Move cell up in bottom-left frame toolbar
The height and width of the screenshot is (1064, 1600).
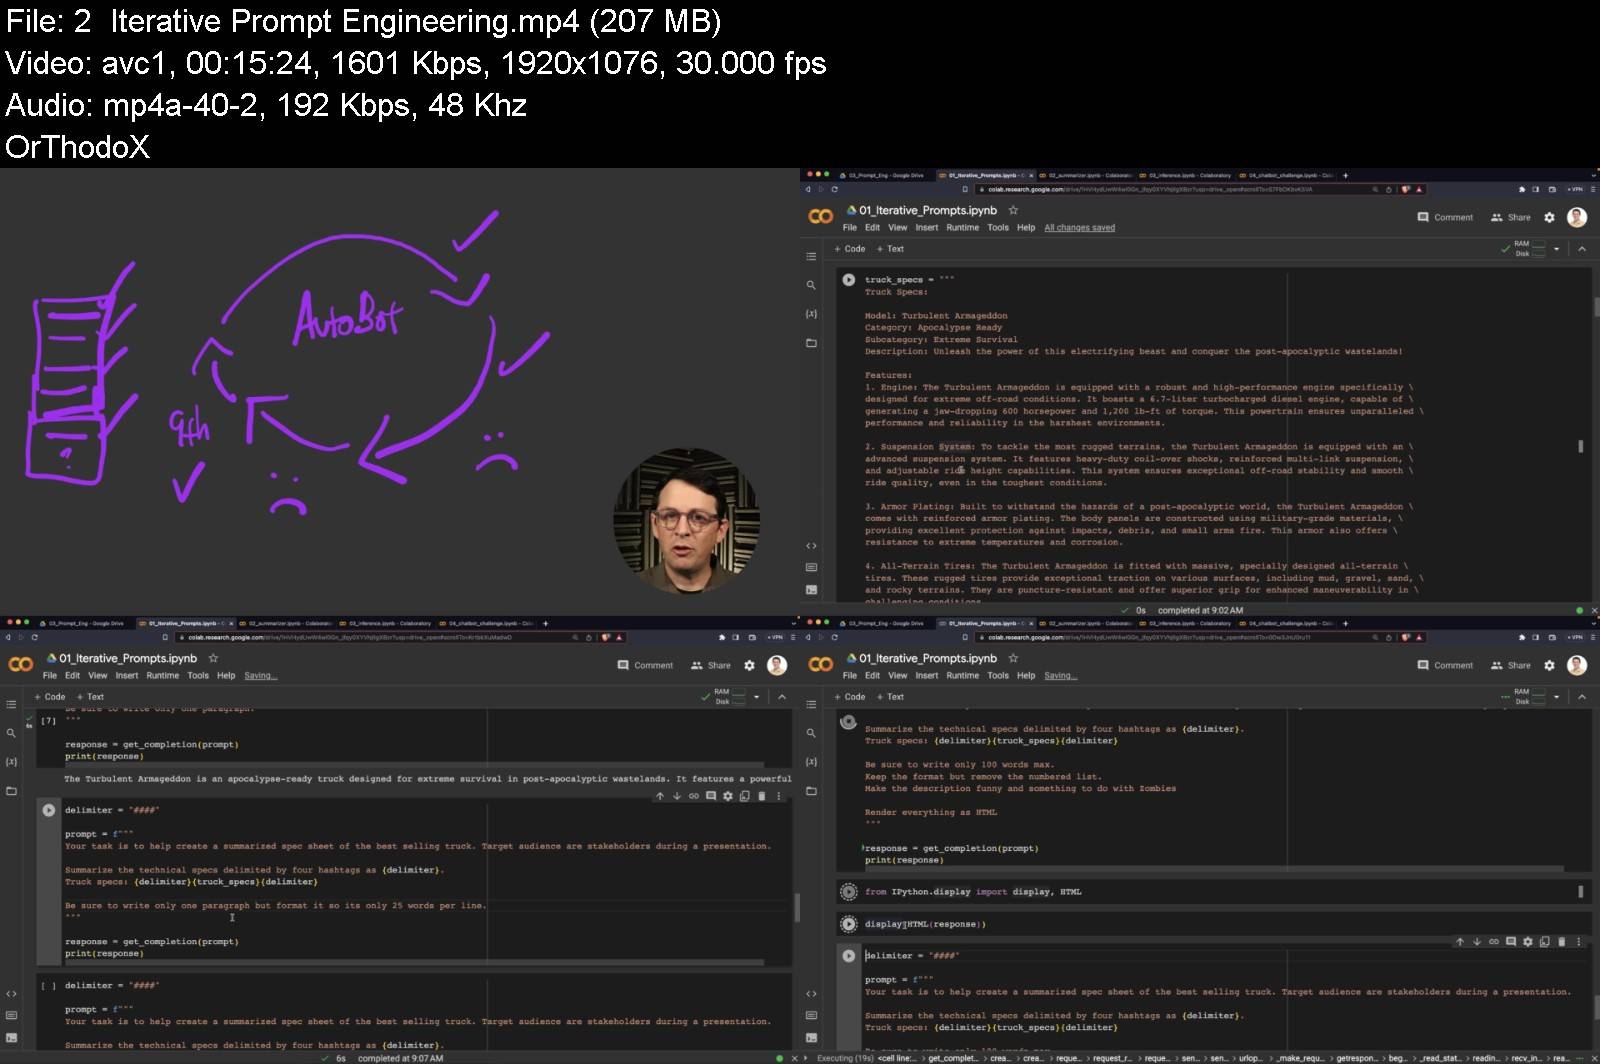(x=660, y=796)
